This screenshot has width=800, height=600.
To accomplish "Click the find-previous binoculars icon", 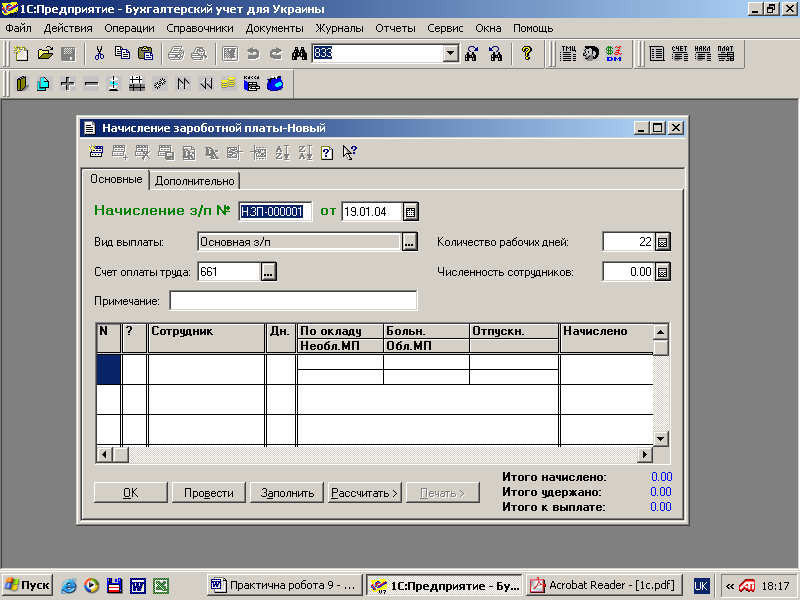I will pos(495,53).
